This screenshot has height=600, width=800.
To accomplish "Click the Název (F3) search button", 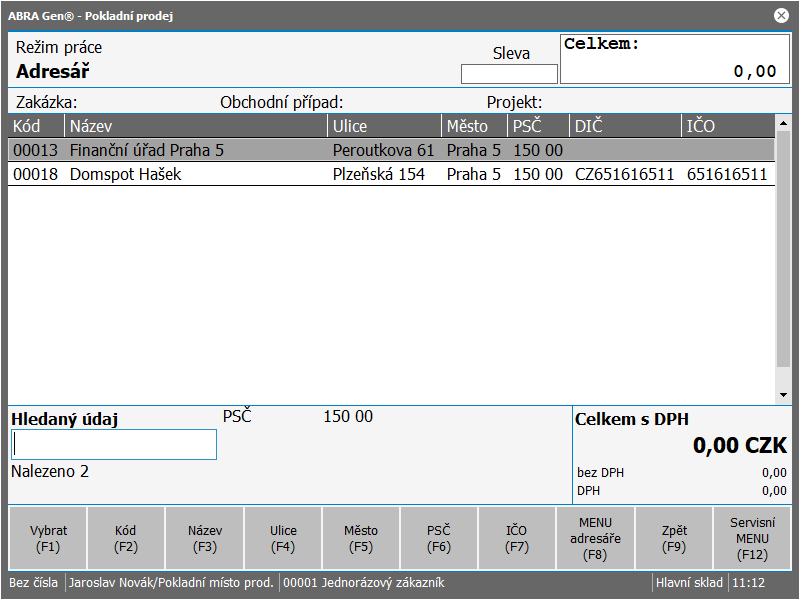I will point(205,538).
